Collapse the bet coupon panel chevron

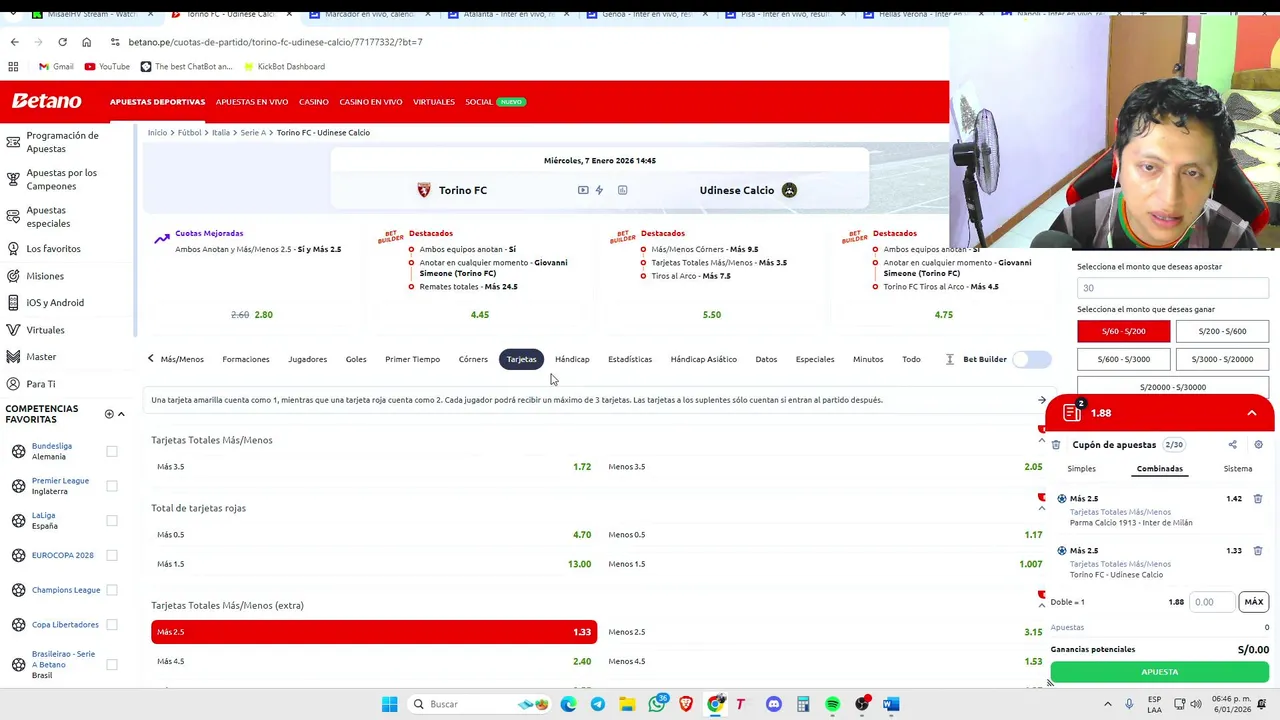coord(1251,413)
